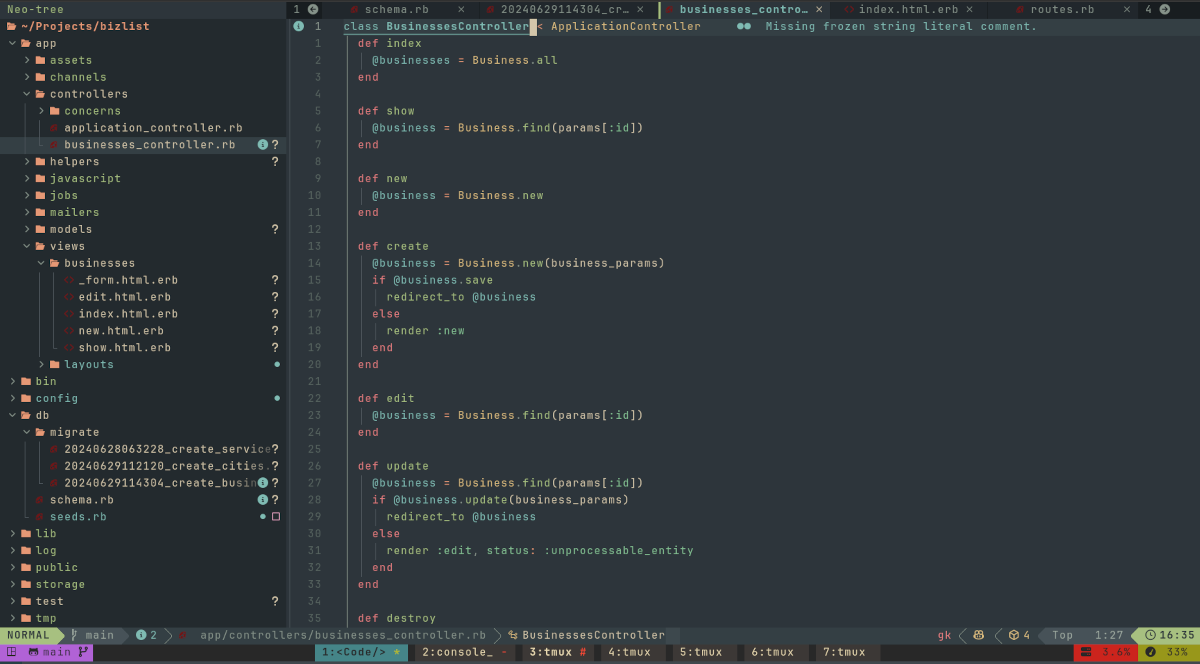
Task: Collapse the migrate folder under db
Action: tap(27, 431)
